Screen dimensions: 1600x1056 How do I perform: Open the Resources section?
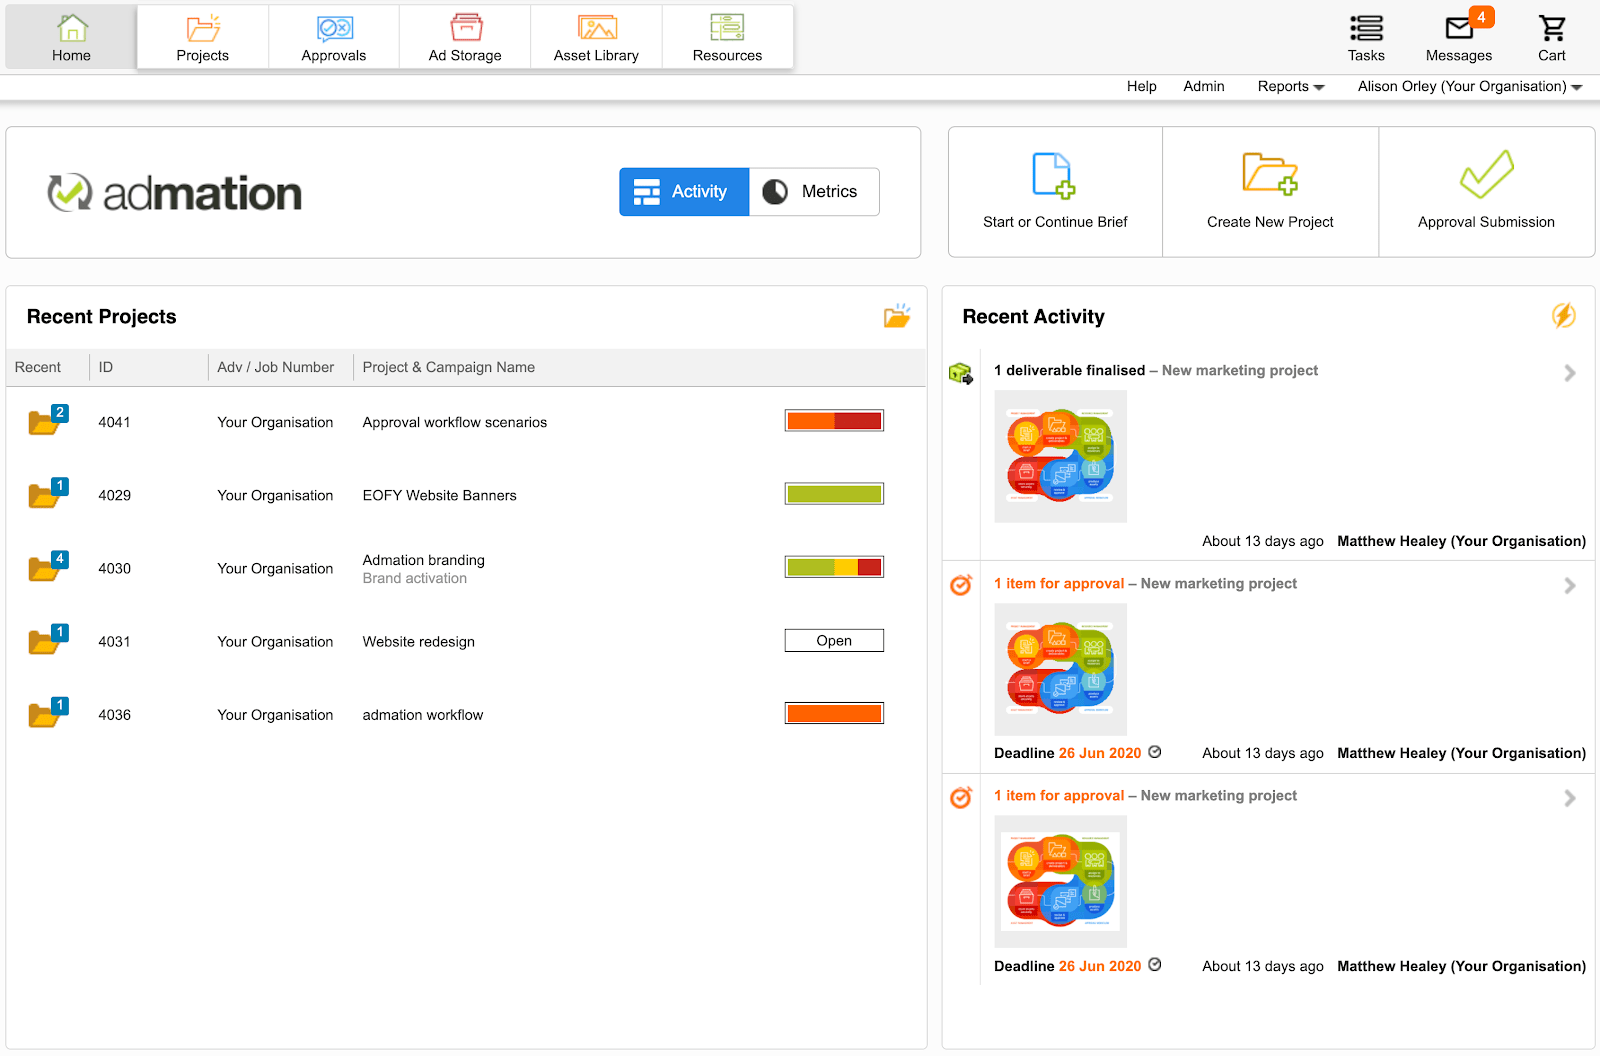[x=727, y=37]
